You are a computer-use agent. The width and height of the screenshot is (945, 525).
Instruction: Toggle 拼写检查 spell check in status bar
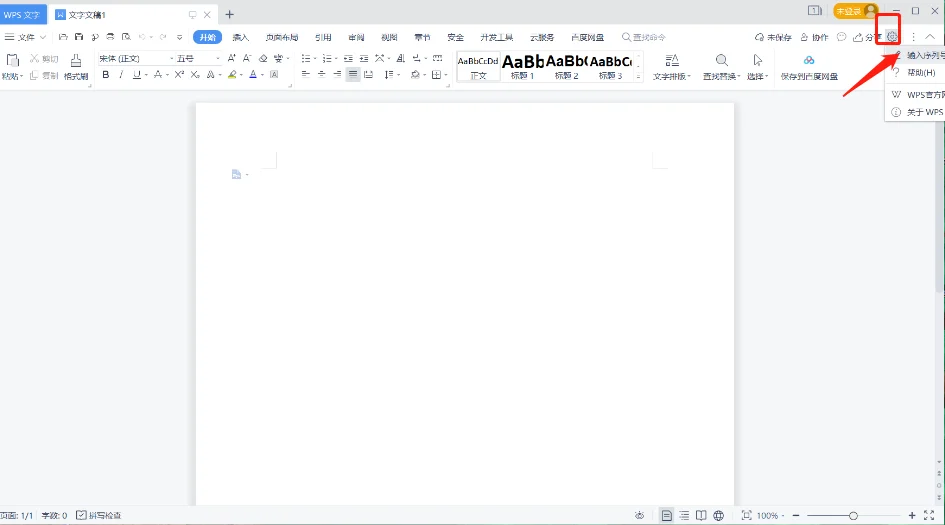[x=99, y=515]
